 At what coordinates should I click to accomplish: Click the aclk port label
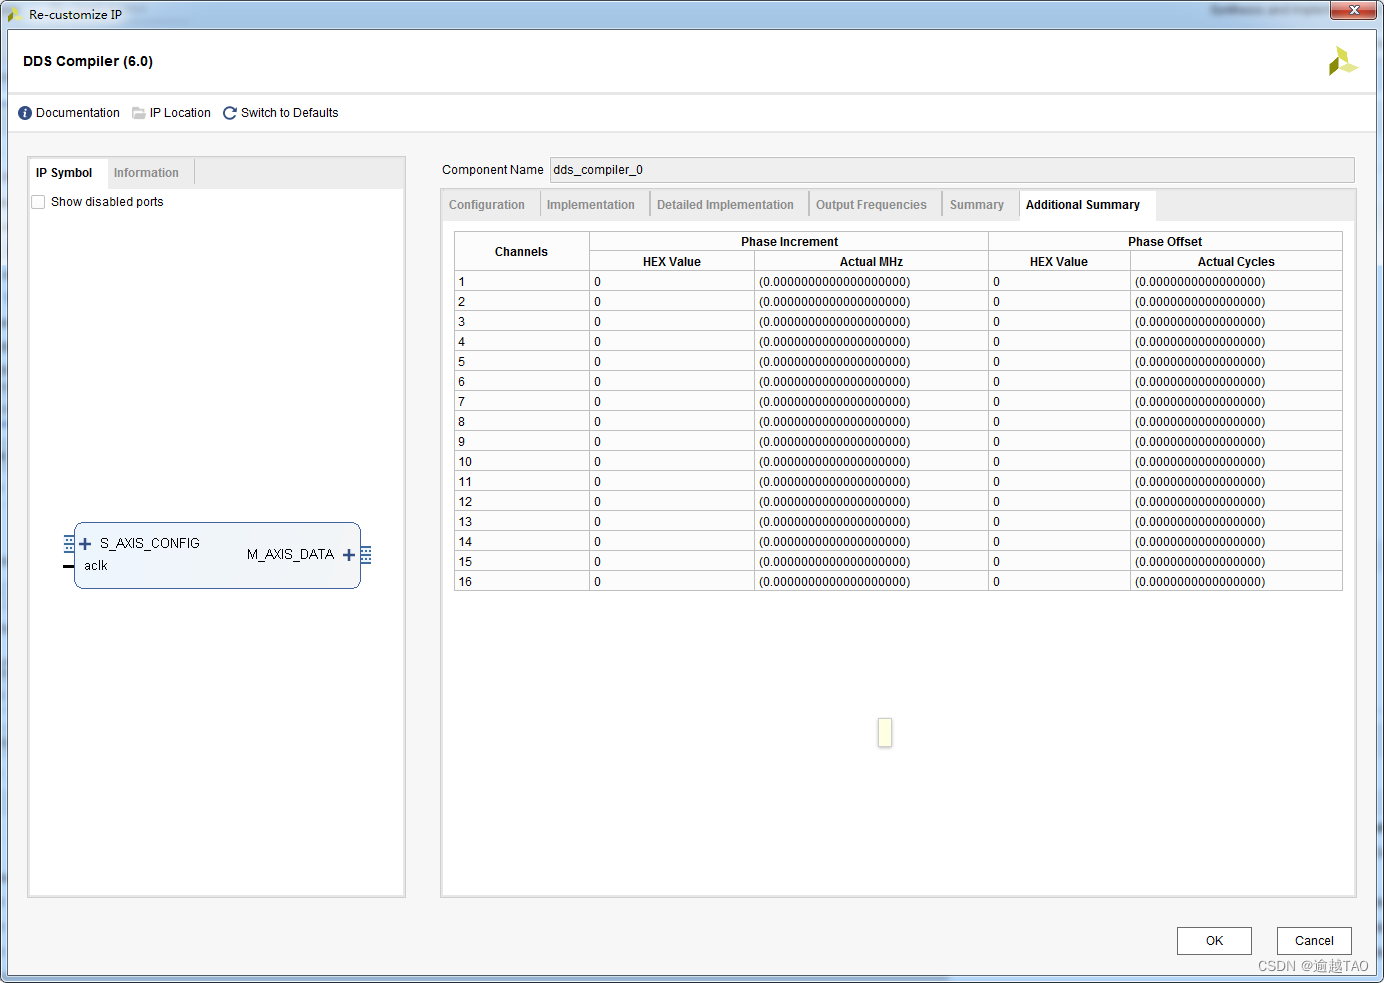[x=96, y=566]
